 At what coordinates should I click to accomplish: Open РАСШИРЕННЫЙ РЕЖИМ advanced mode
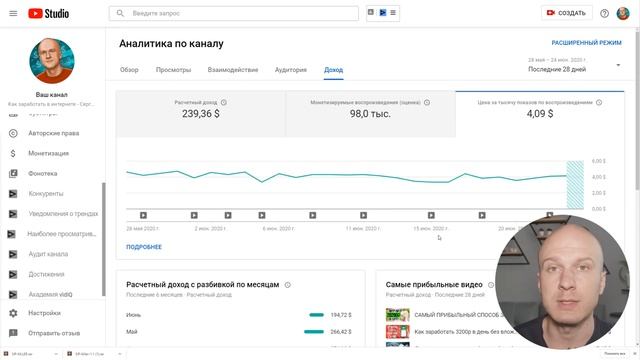point(587,42)
